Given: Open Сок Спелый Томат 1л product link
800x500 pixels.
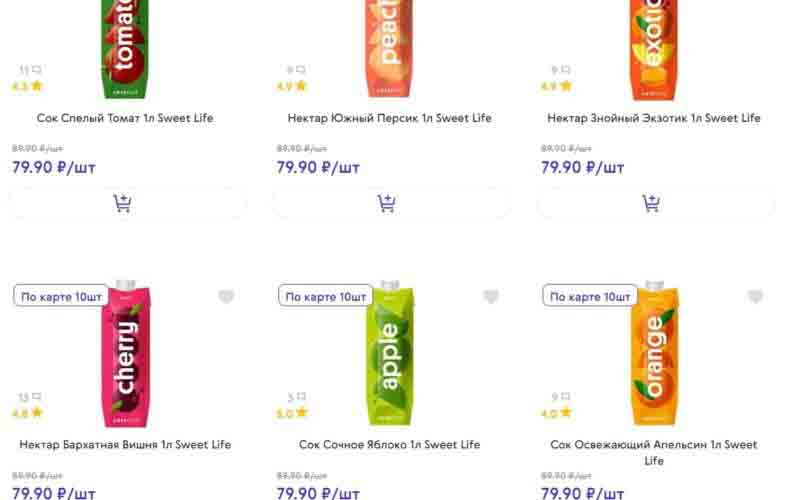Looking at the screenshot, I should coord(125,118).
